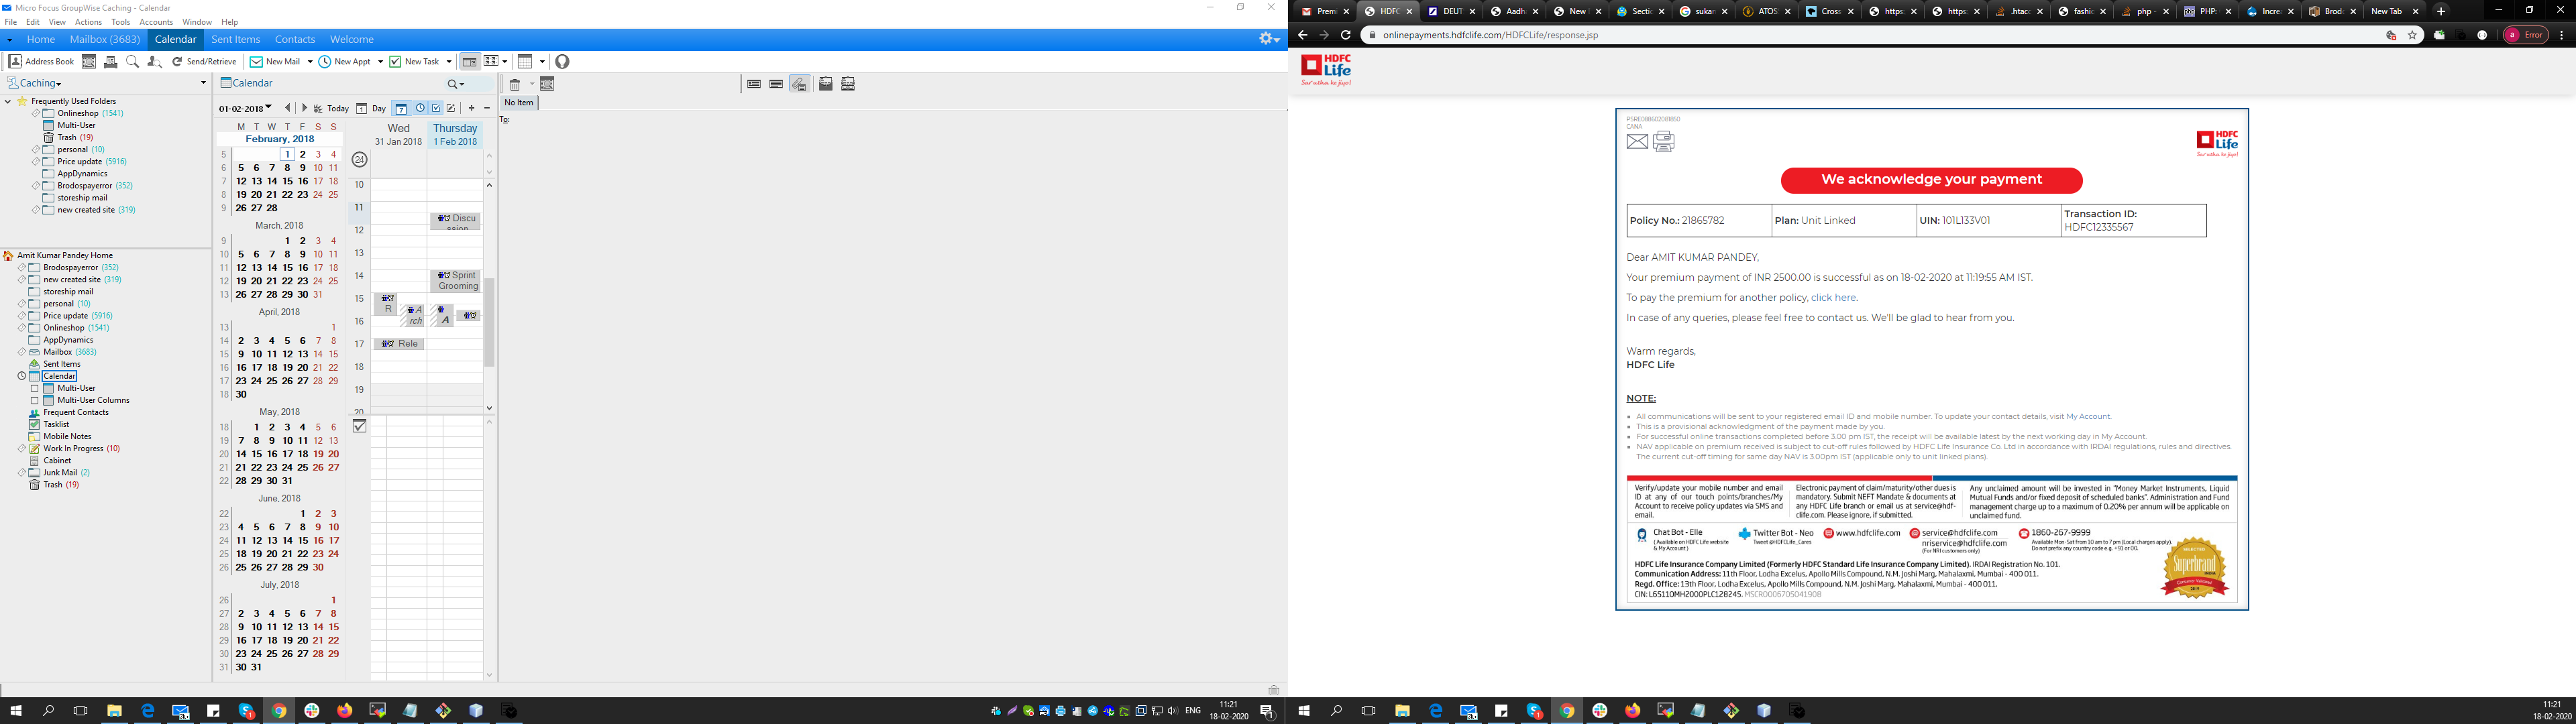Switch to the Sent Items tab
This screenshot has width=2576, height=724.
(x=236, y=40)
